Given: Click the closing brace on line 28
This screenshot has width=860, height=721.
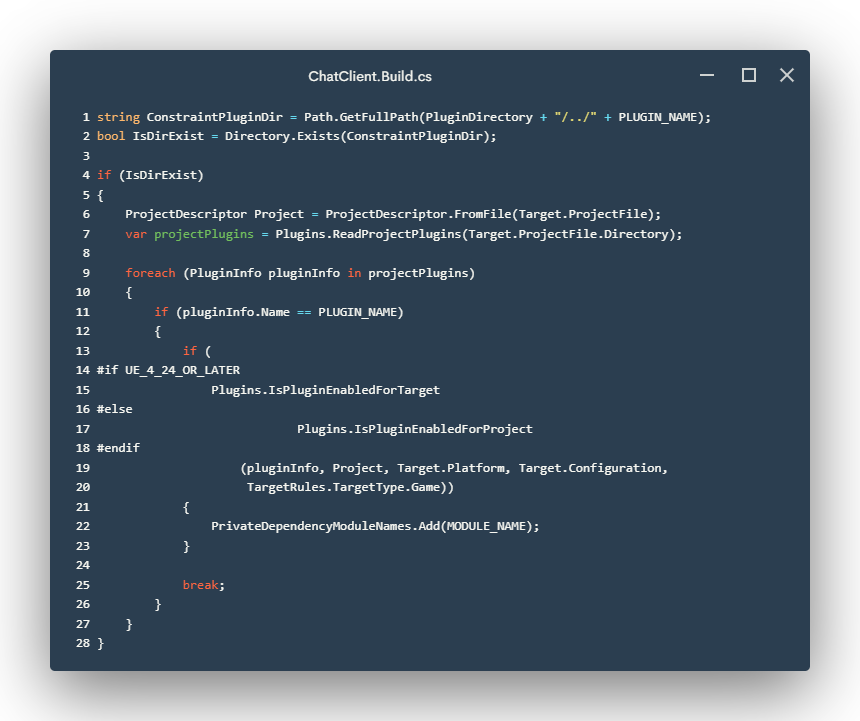Looking at the screenshot, I should point(100,643).
